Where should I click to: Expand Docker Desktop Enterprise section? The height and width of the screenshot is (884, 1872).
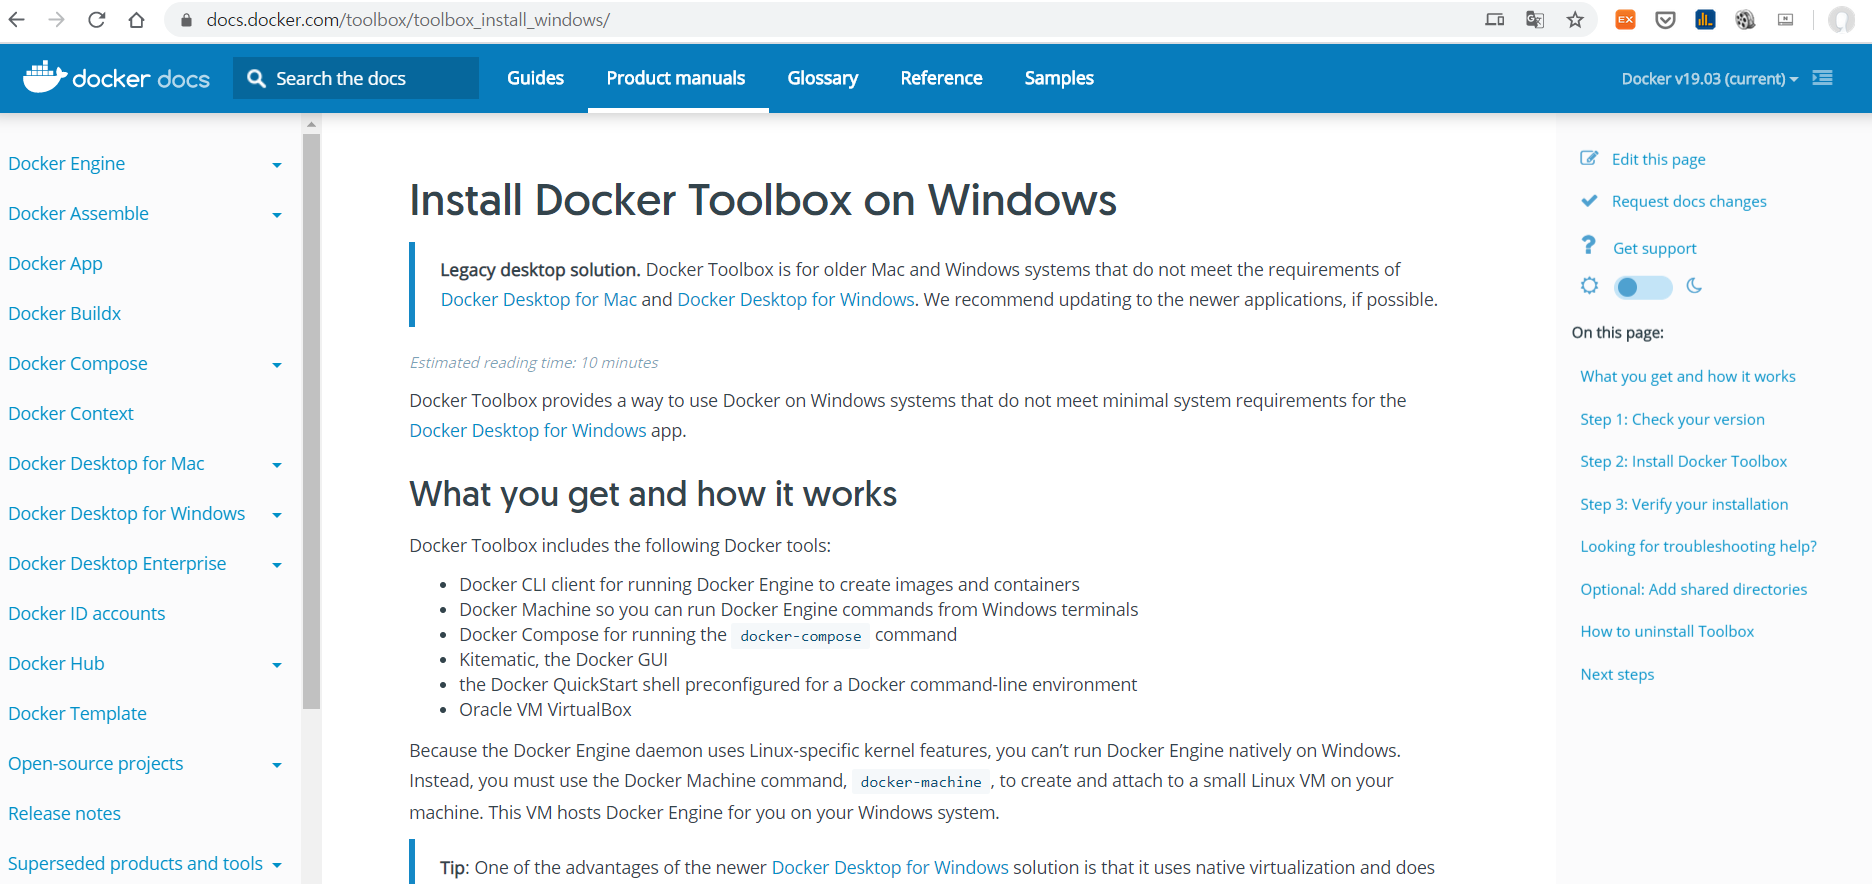pos(277,565)
